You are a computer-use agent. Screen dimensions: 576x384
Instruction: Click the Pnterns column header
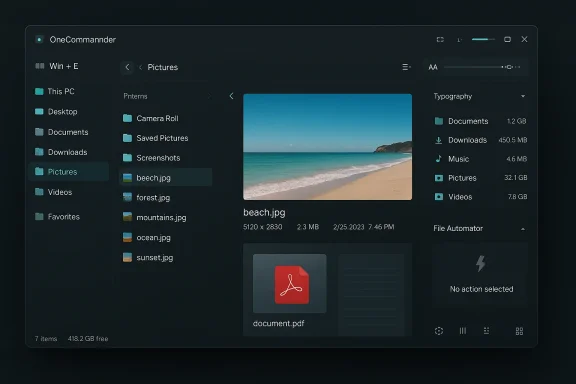tap(135, 96)
